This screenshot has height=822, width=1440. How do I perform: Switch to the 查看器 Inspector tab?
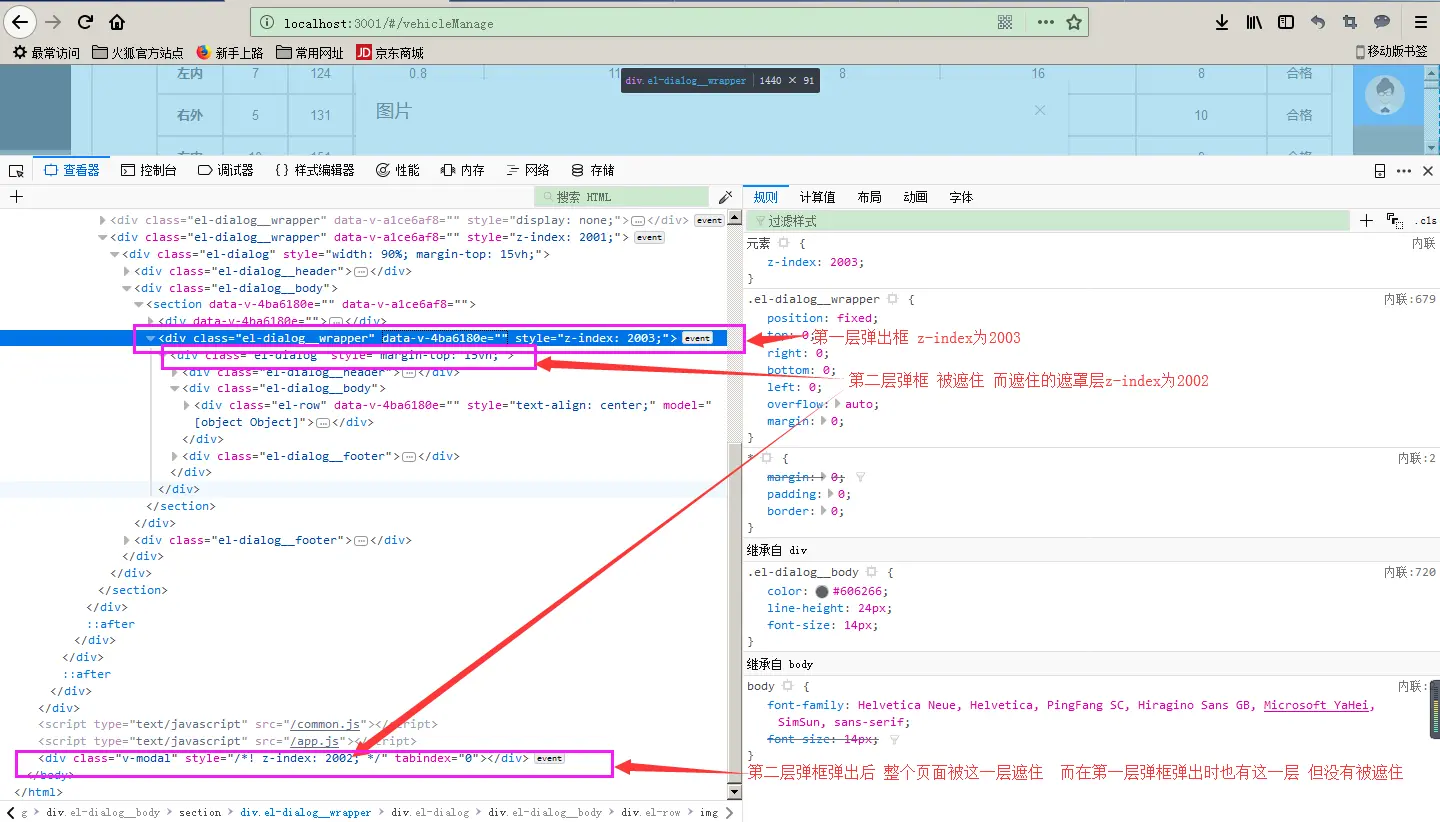pos(72,171)
